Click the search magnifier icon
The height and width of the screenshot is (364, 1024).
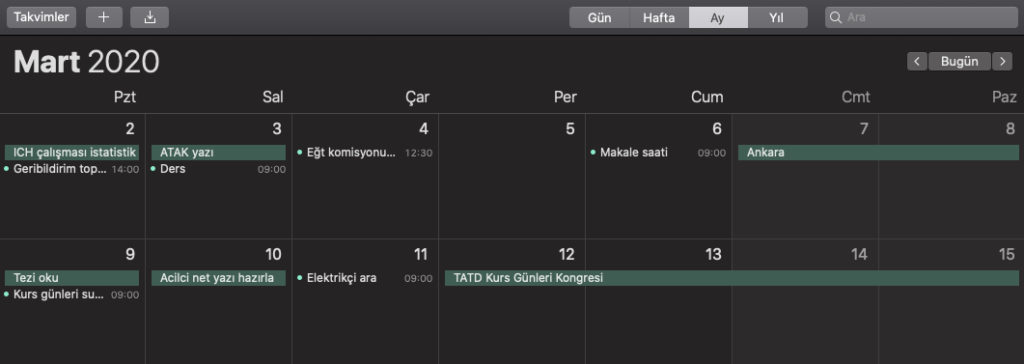point(835,17)
